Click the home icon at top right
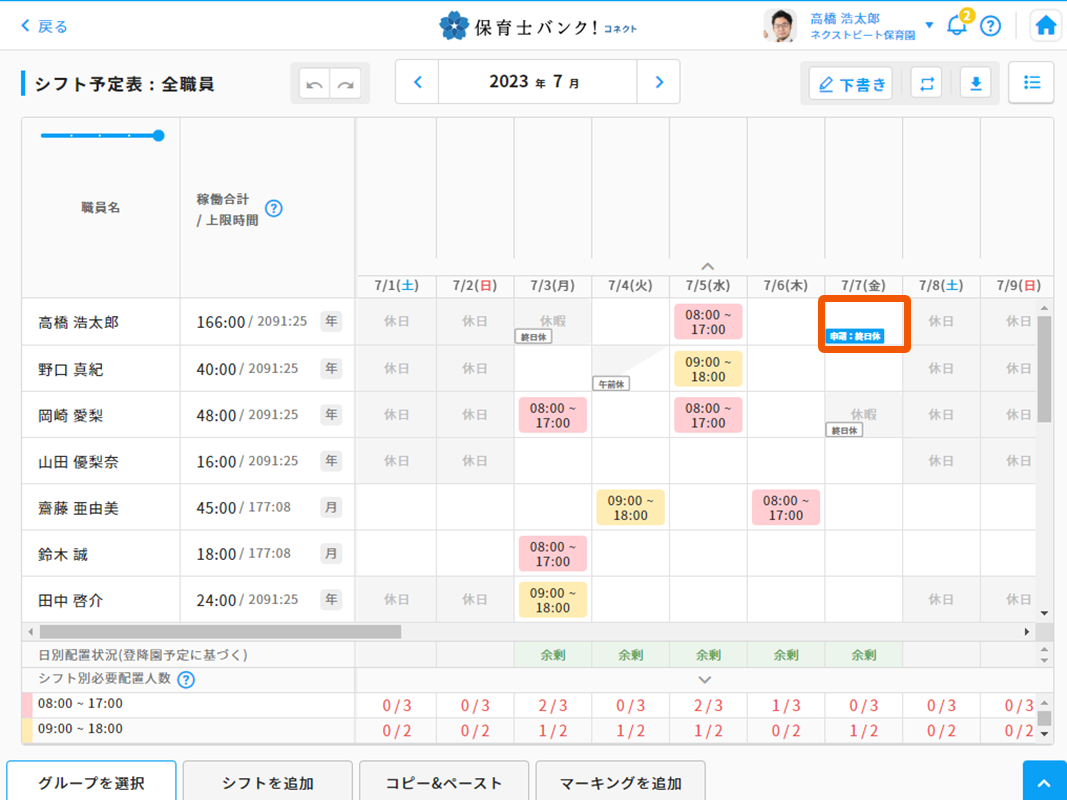 coord(1045,23)
